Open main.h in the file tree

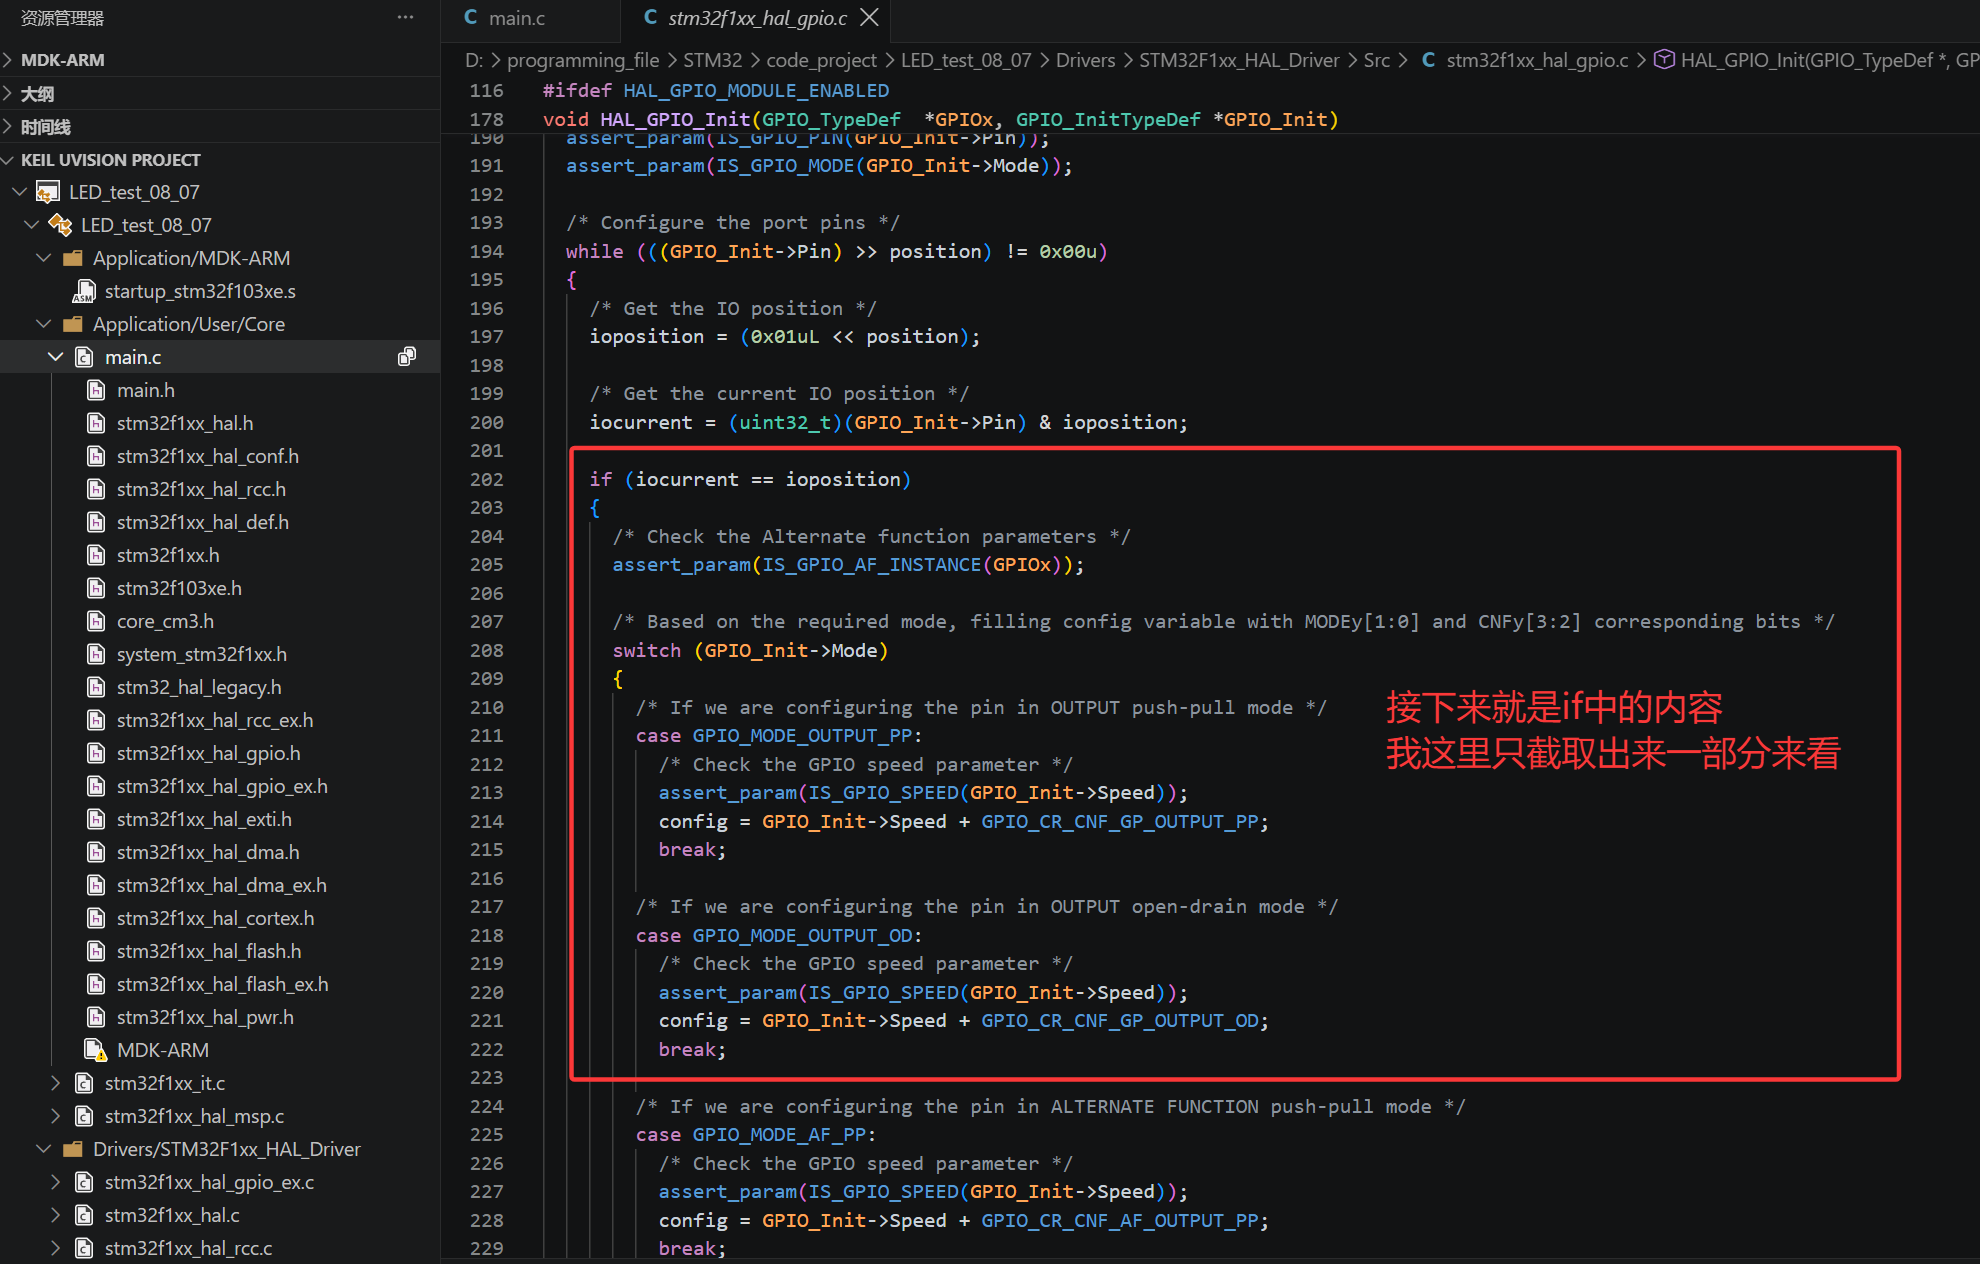(146, 389)
